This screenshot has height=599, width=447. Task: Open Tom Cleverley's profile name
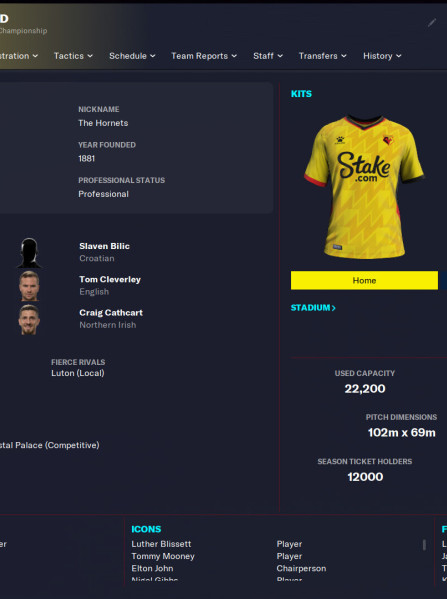[110, 279]
